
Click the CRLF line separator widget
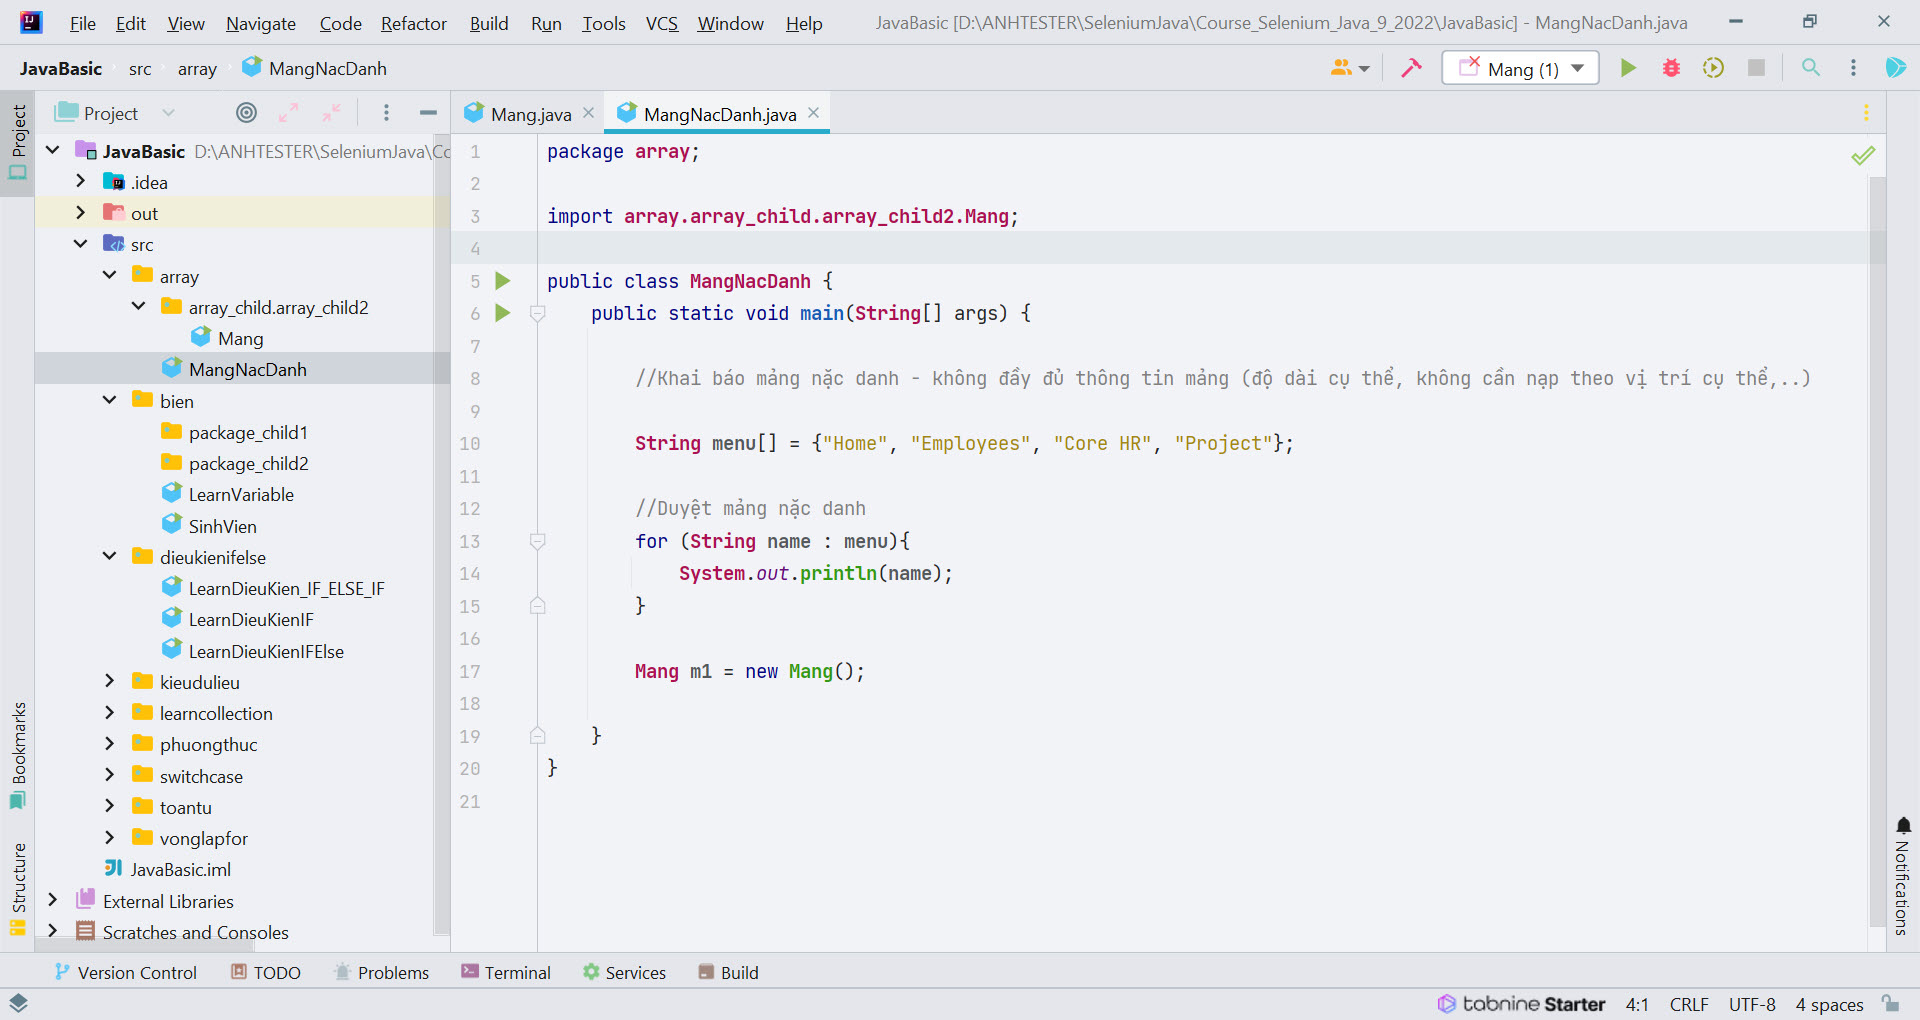(x=1689, y=1004)
